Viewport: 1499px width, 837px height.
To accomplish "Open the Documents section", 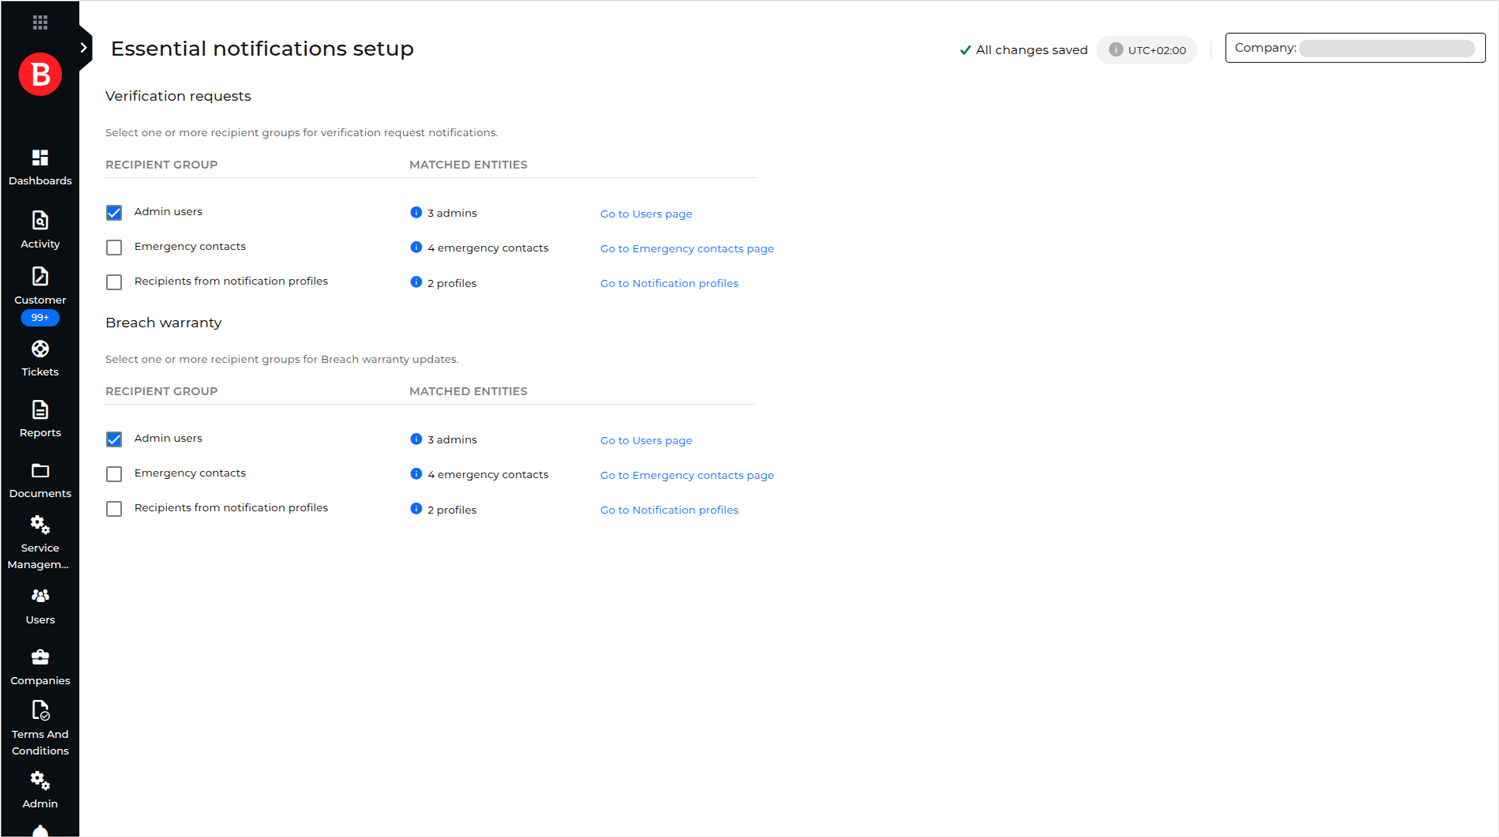I will coord(40,479).
